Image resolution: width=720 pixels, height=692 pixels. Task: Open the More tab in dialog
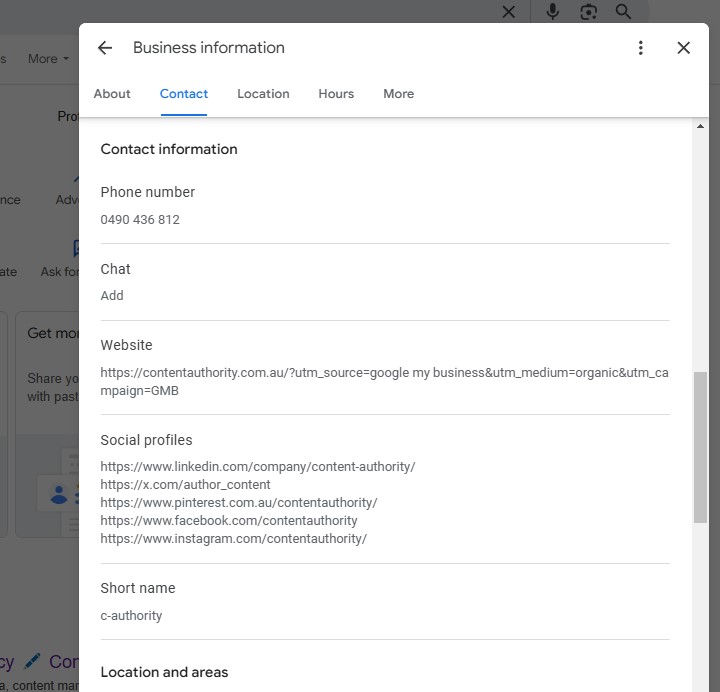[x=399, y=94]
